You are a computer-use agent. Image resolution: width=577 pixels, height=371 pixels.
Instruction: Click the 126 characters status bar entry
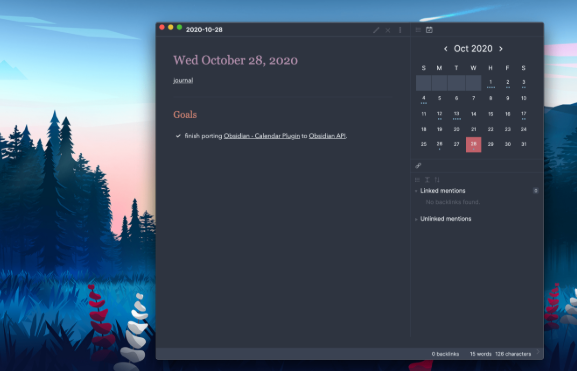pyautogui.click(x=513, y=354)
